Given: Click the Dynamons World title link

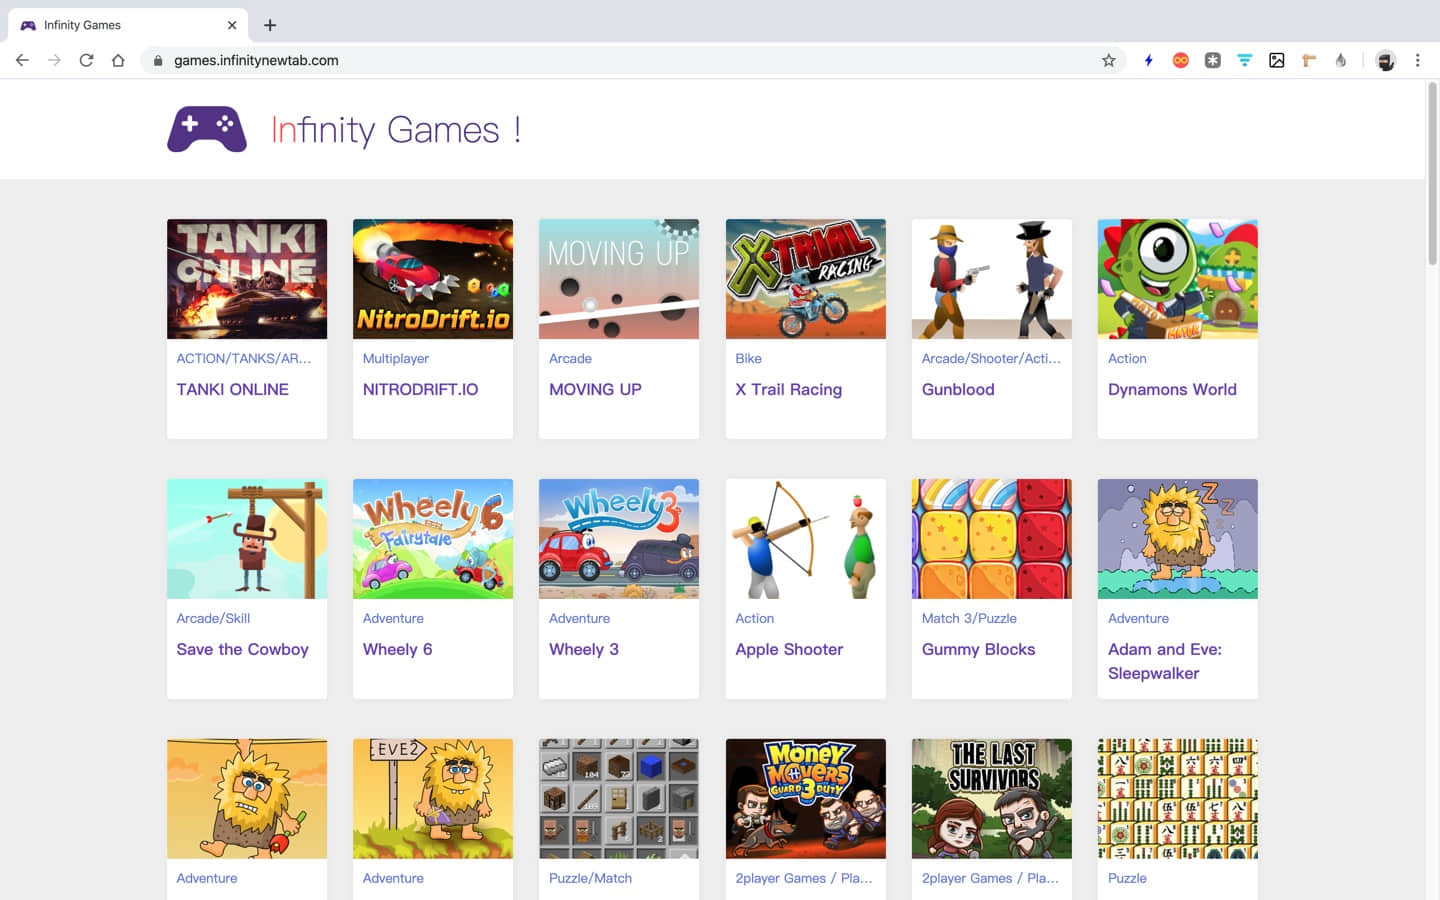Looking at the screenshot, I should coord(1172,389).
